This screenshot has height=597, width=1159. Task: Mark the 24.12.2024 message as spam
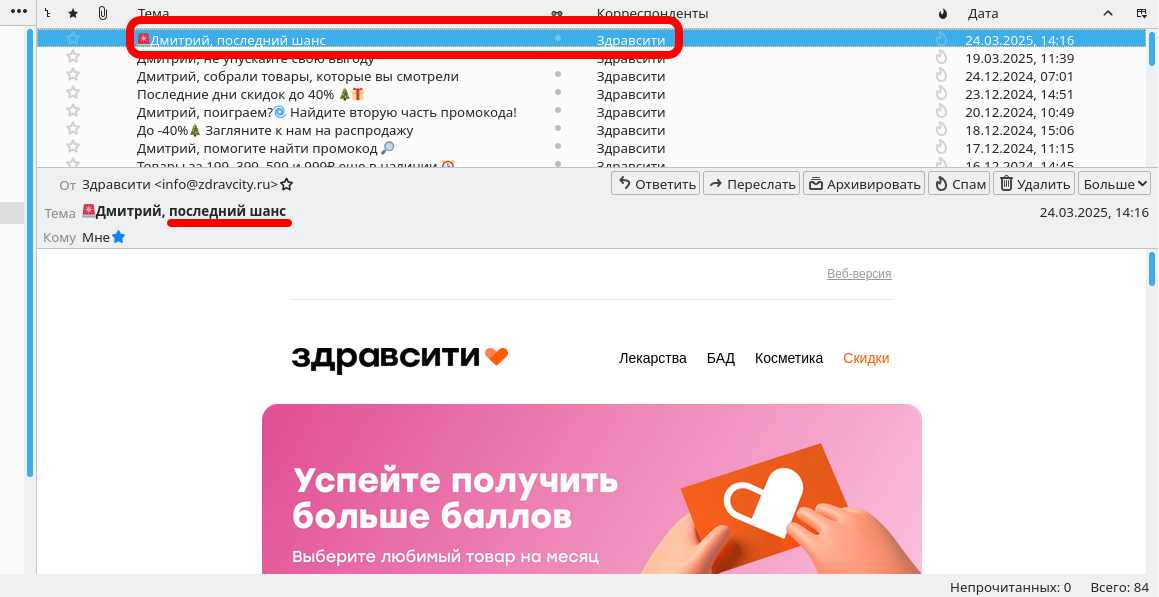tap(942, 75)
